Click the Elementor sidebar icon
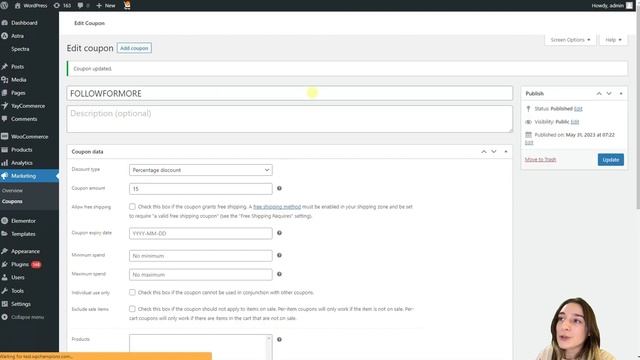 4,221
